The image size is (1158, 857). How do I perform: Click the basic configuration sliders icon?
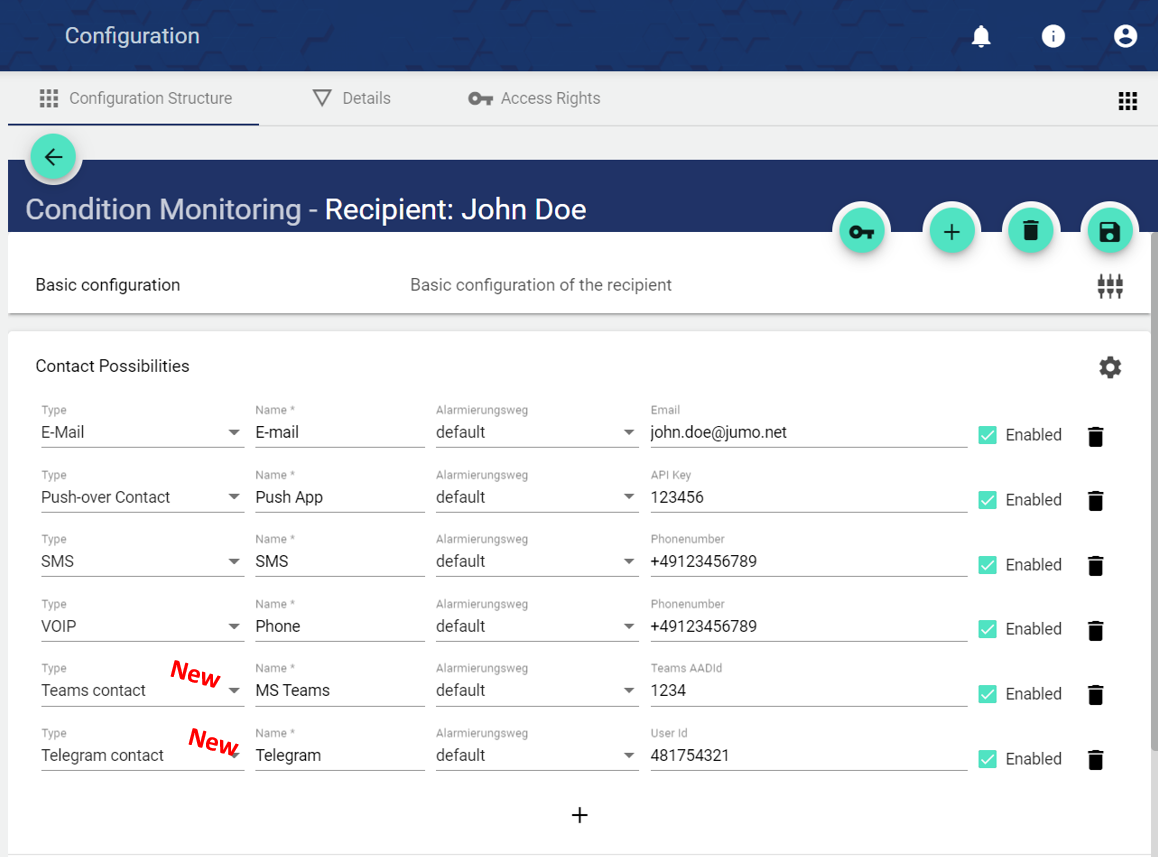1110,286
